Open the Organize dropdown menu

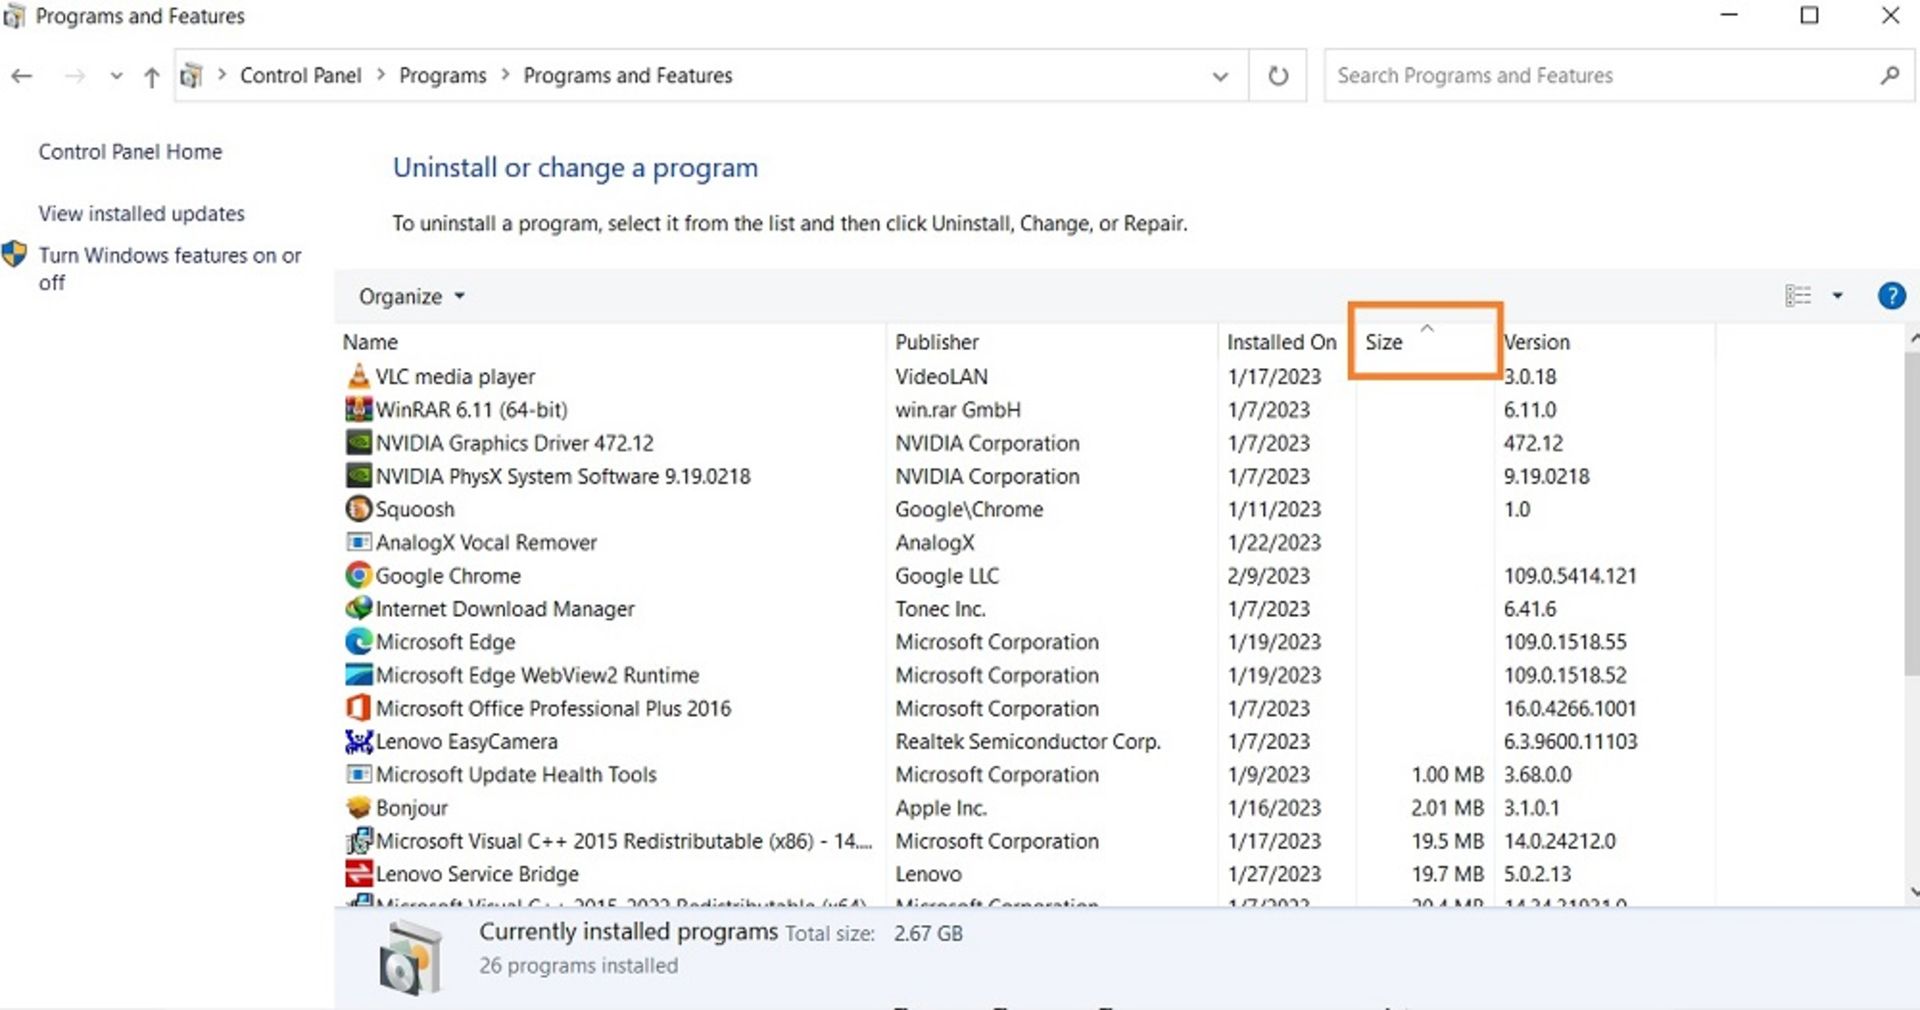pyautogui.click(x=411, y=297)
